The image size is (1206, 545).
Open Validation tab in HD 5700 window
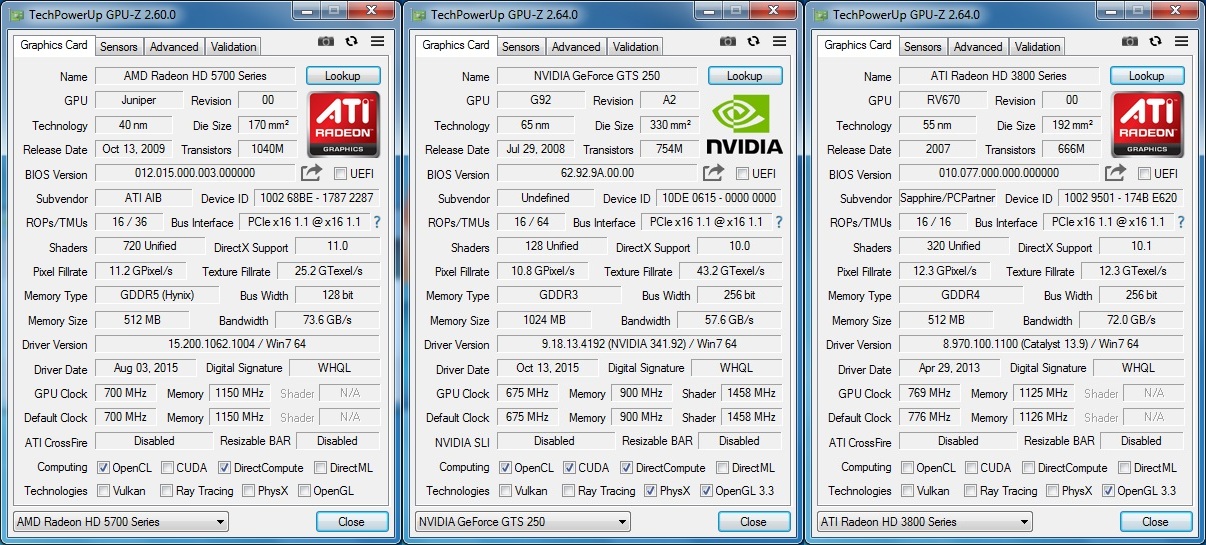234,47
